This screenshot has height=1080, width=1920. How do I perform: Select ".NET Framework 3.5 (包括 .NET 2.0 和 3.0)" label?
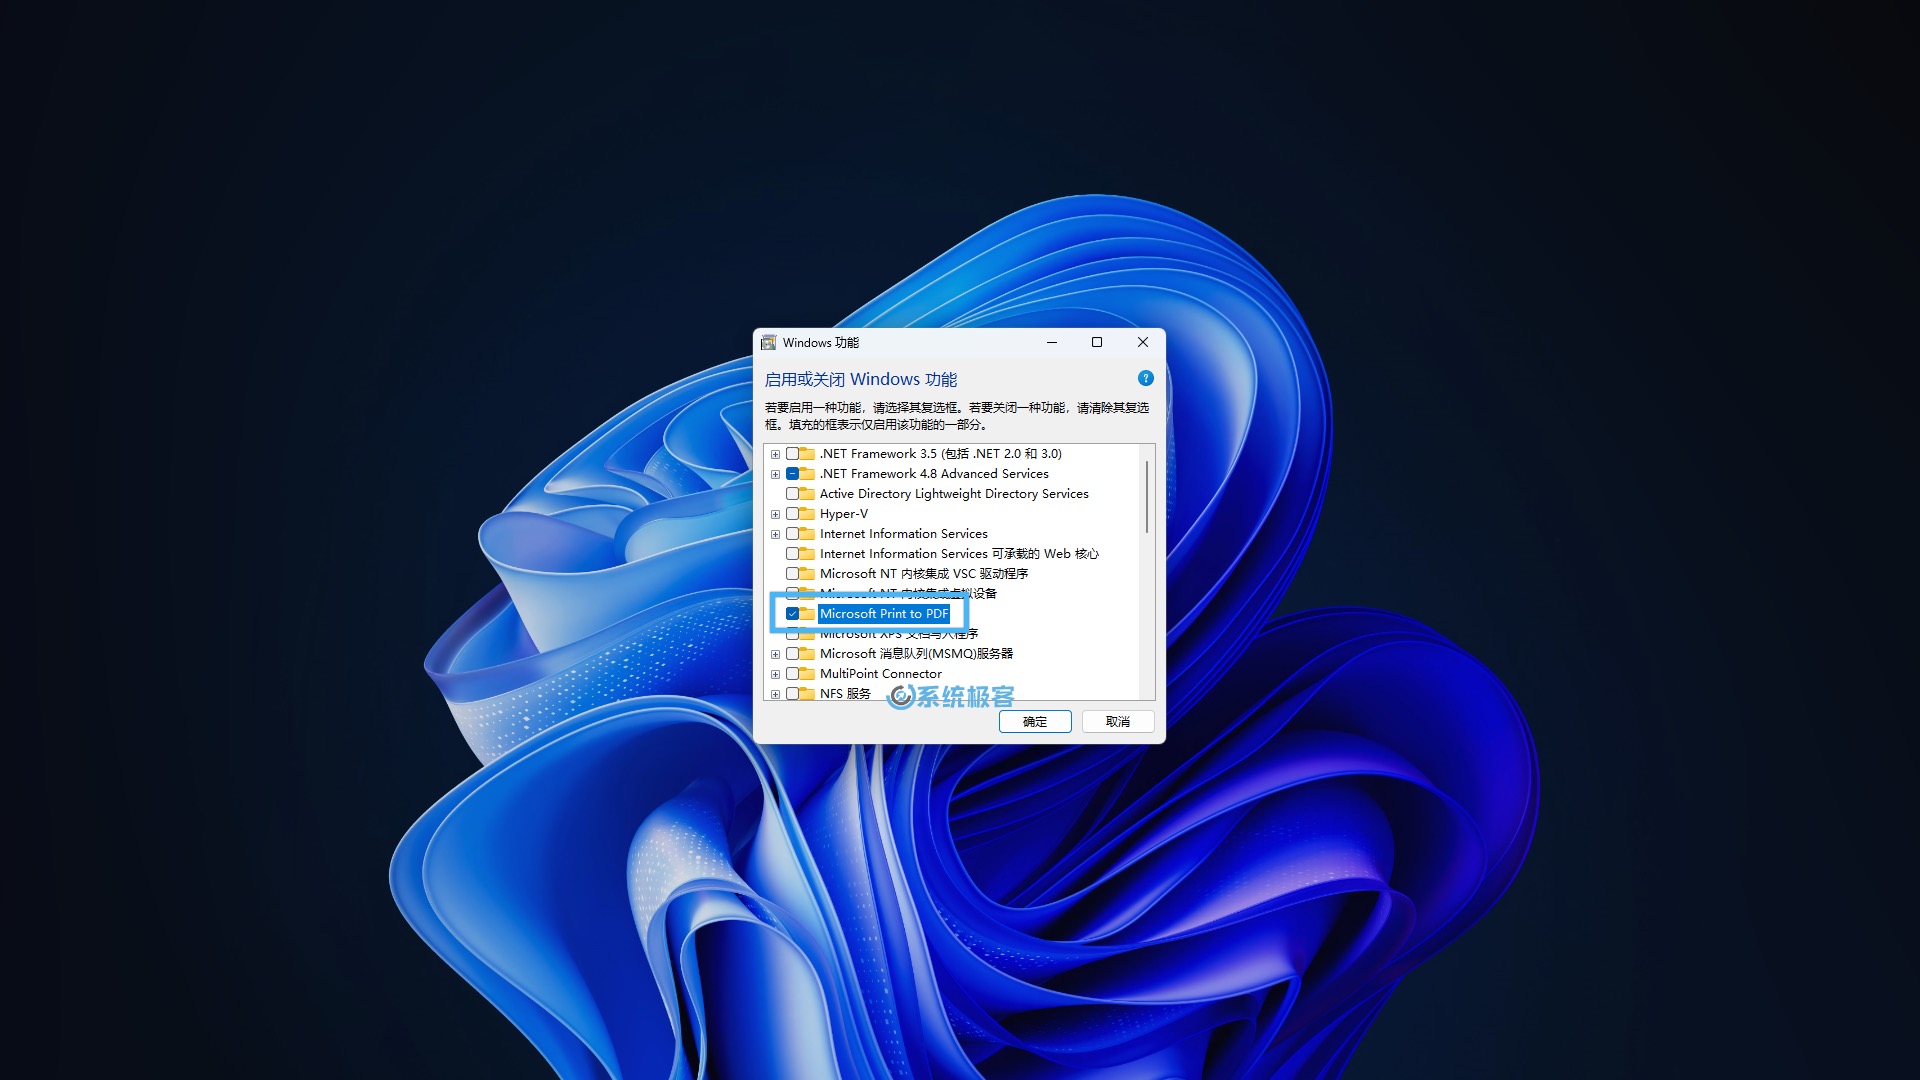pos(941,454)
